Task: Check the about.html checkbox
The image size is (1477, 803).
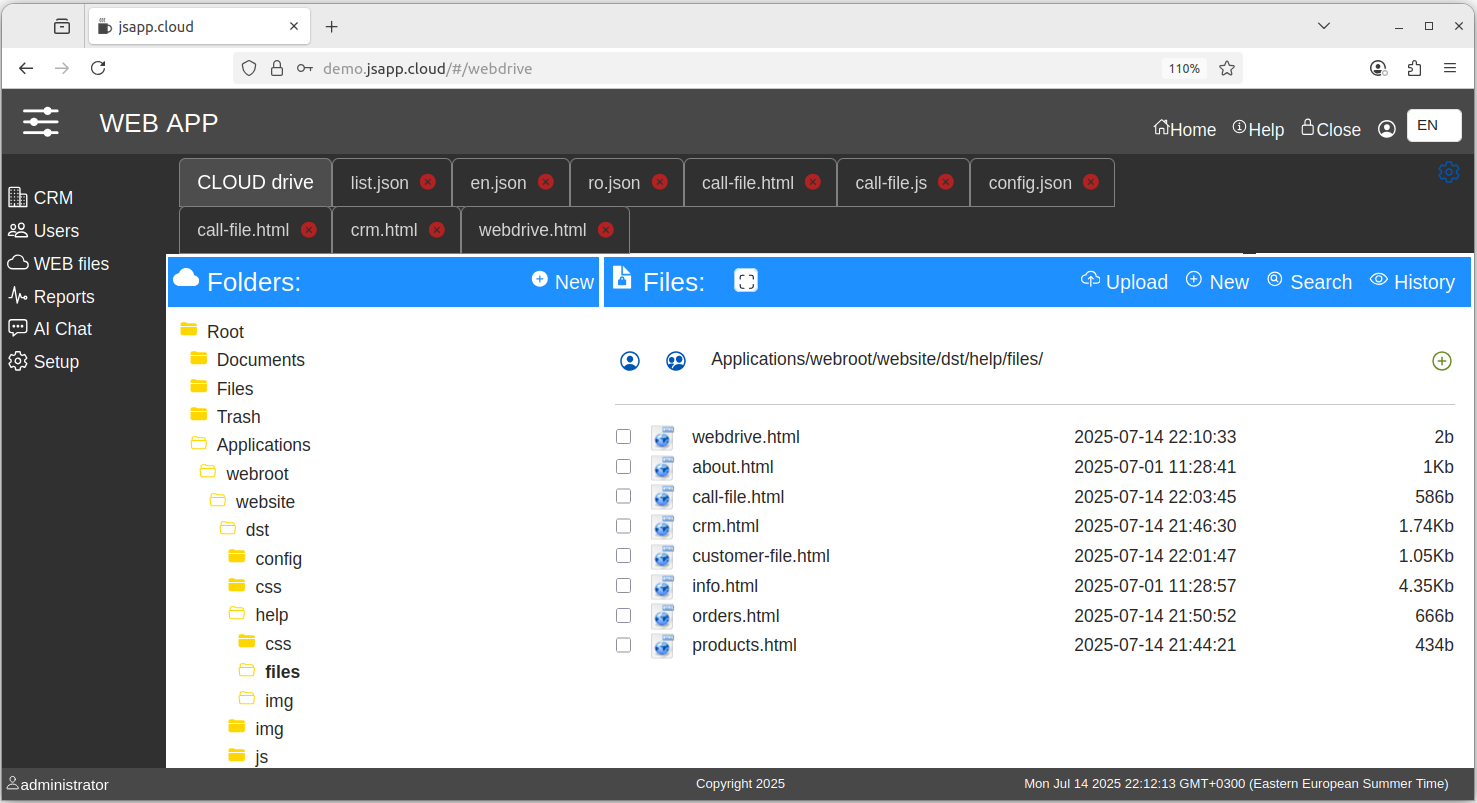Action: [623, 466]
